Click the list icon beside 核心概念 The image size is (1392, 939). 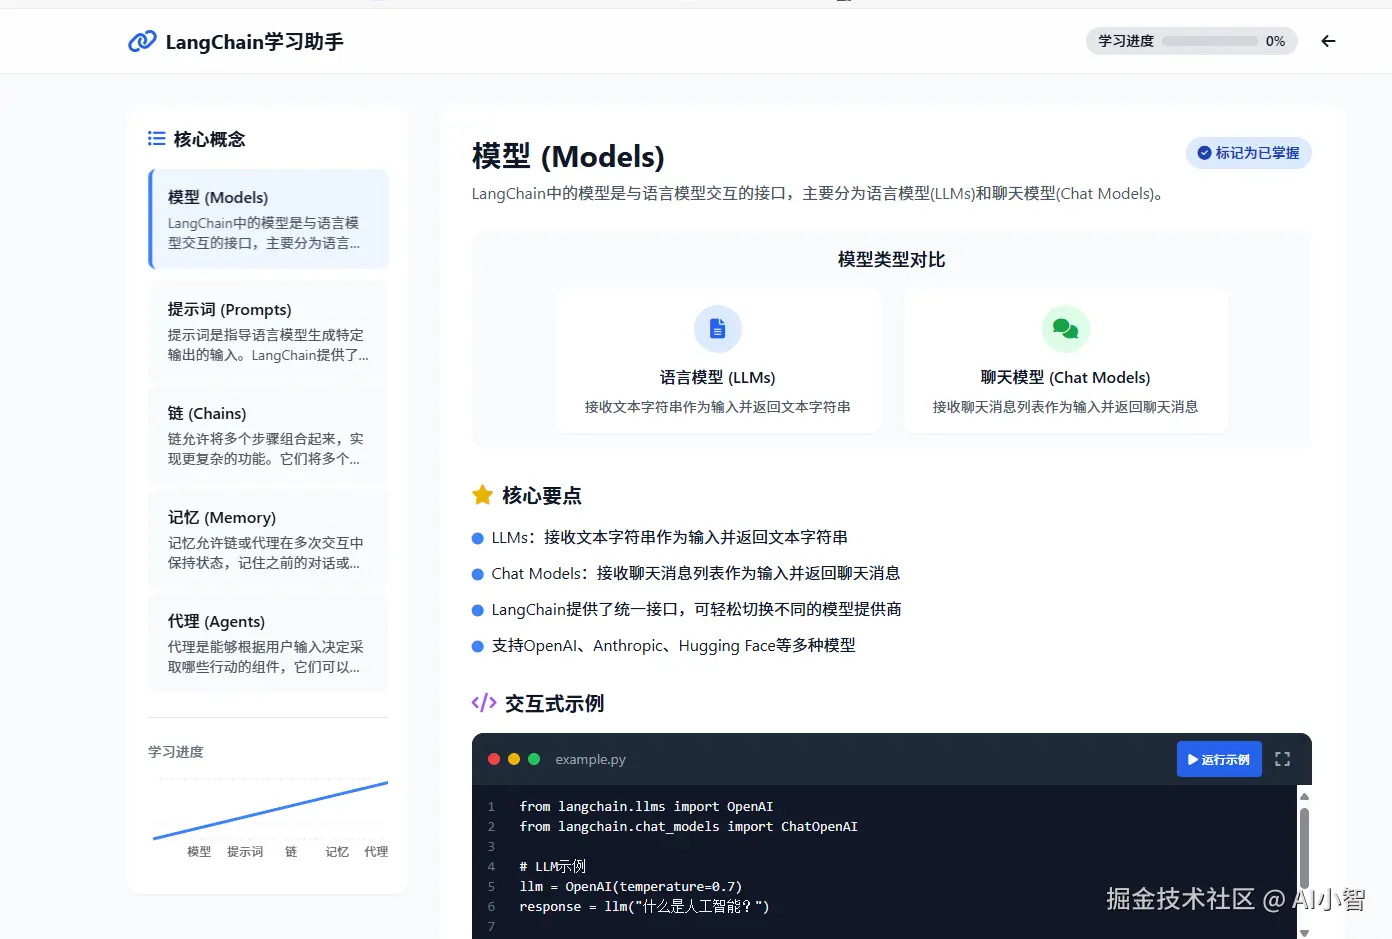tap(156, 139)
